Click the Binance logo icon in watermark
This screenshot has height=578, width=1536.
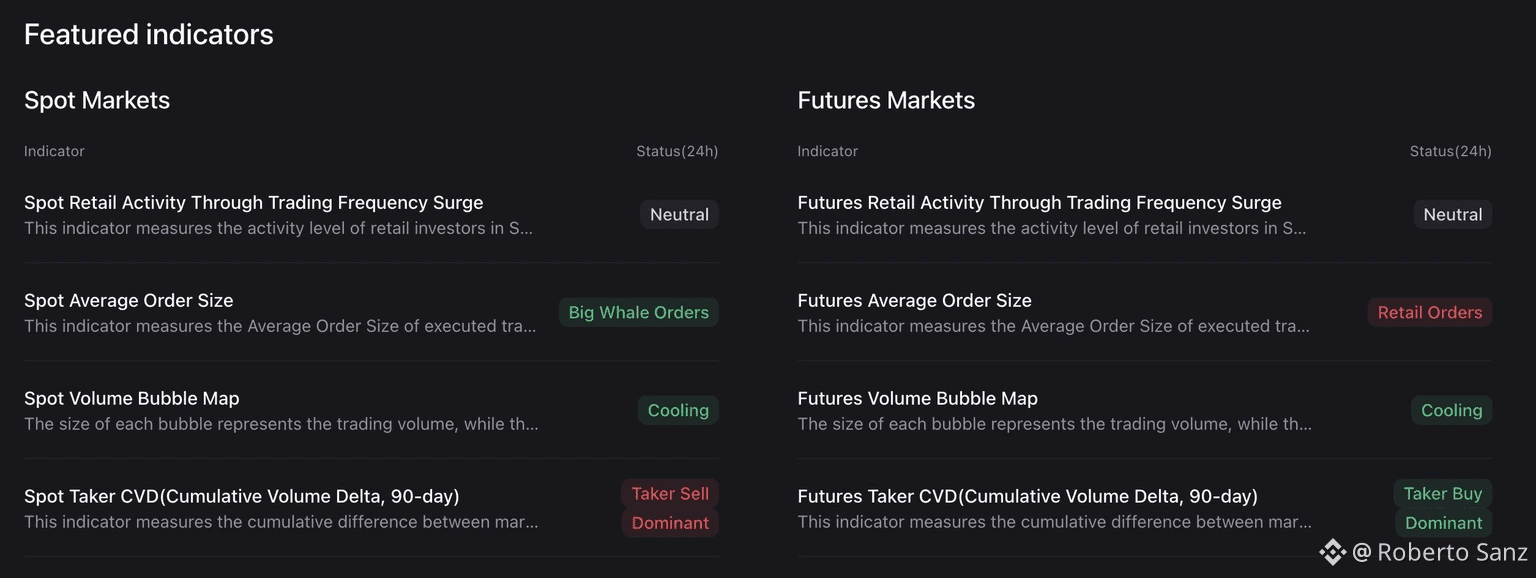click(x=1332, y=552)
